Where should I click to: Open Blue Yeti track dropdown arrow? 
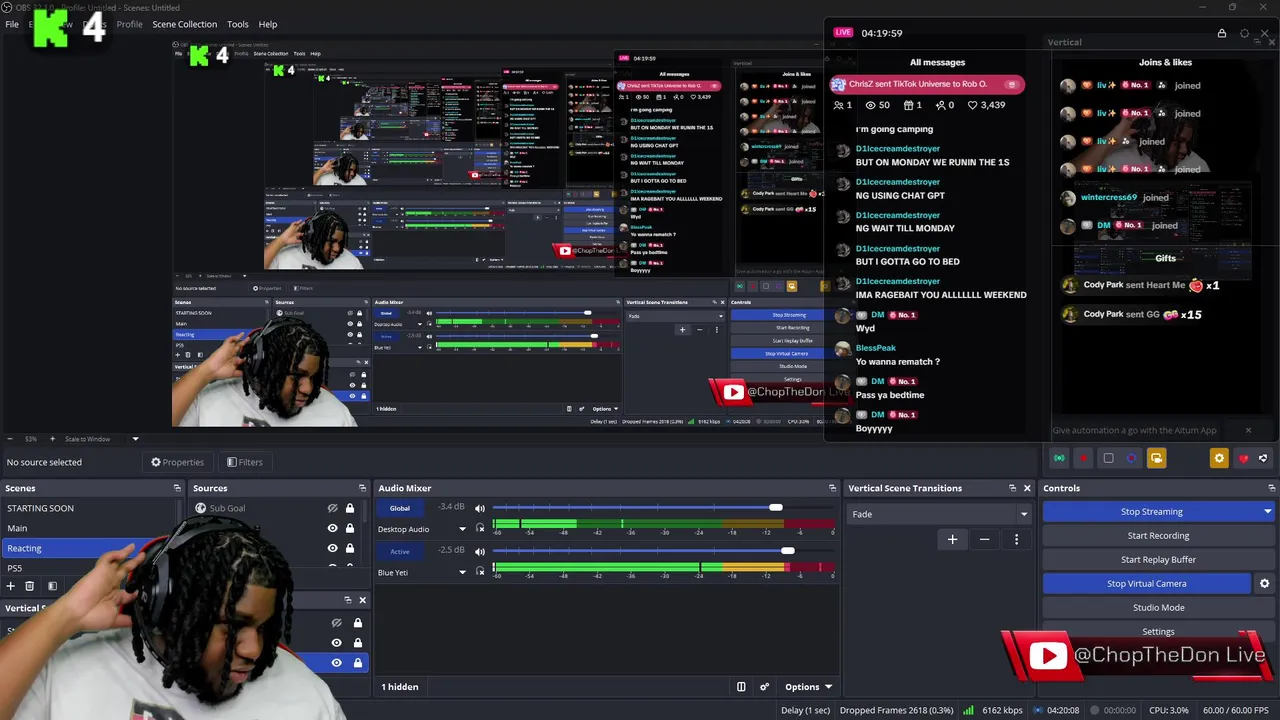coord(462,572)
